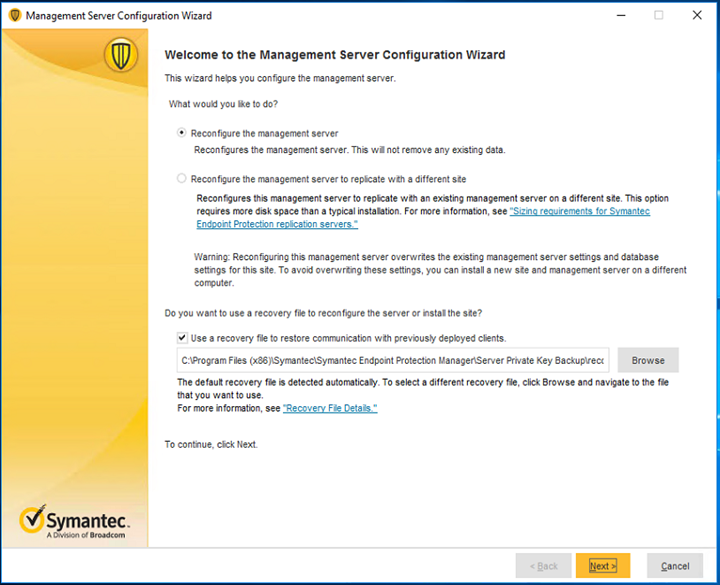Close the Management Server Configuration Wizard
This screenshot has width=720, height=585.
pyautogui.click(x=697, y=16)
